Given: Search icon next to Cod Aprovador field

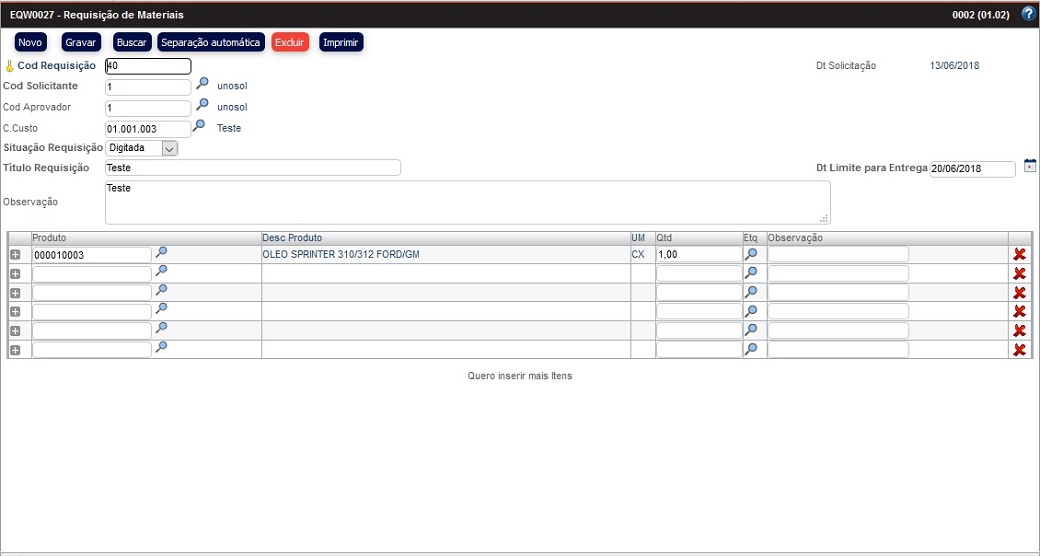Looking at the screenshot, I should [202, 105].
